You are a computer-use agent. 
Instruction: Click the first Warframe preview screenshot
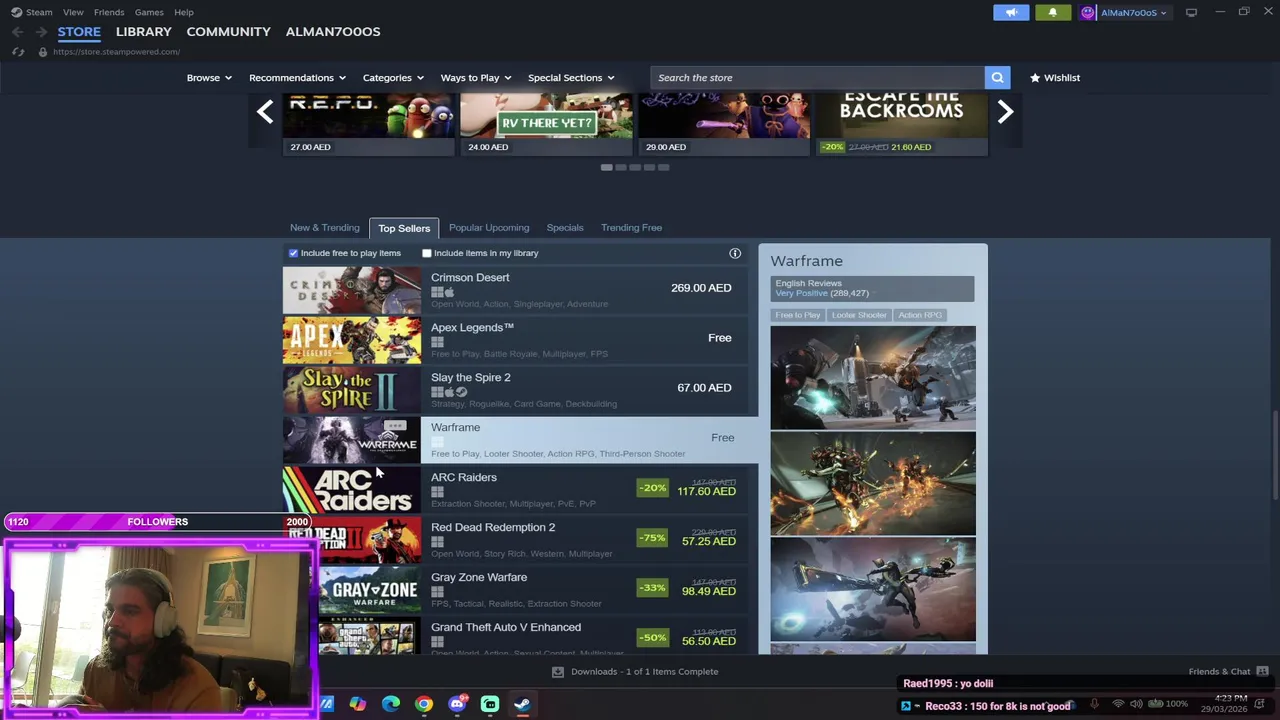coord(873,377)
